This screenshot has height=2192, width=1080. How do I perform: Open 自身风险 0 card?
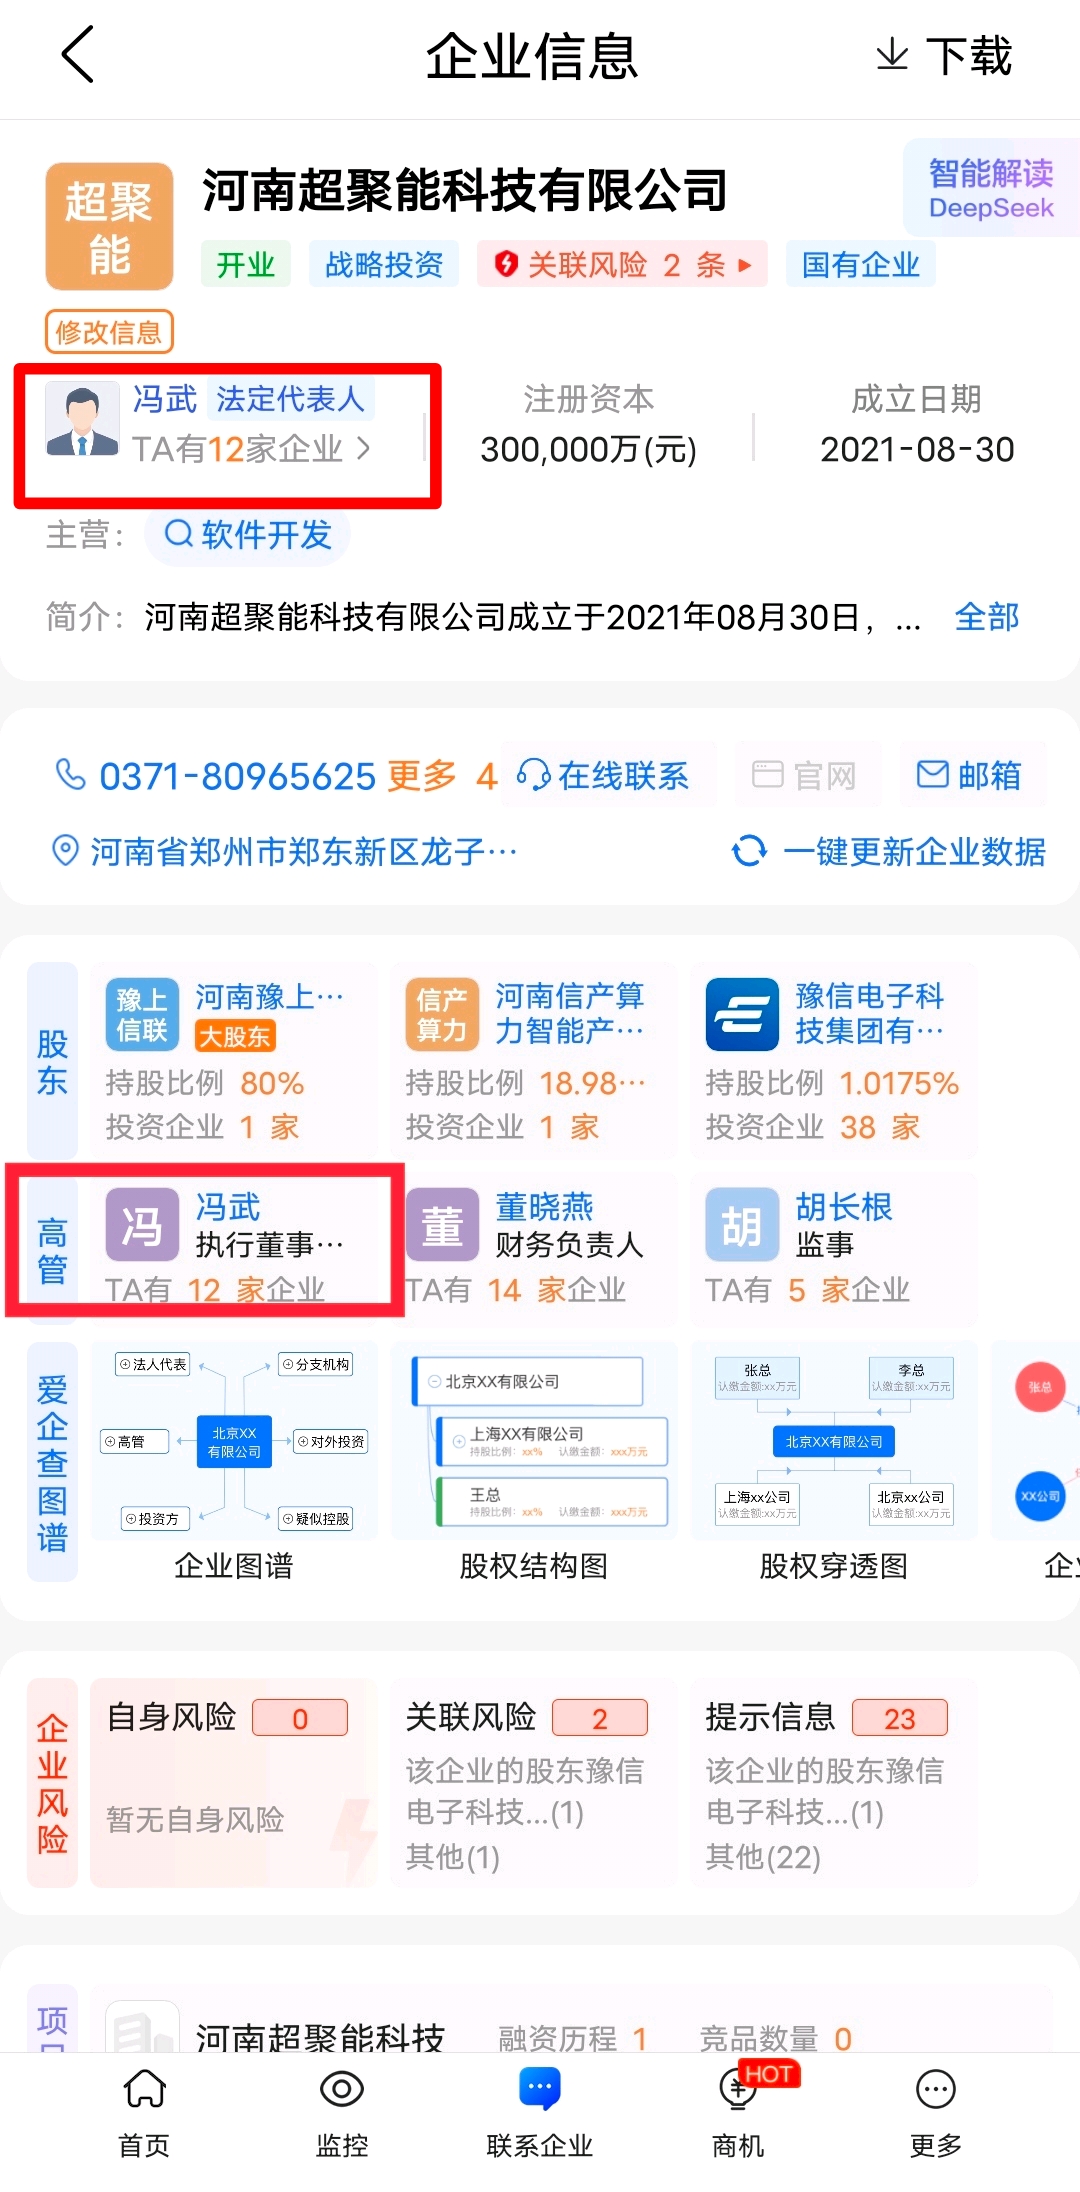click(233, 1783)
